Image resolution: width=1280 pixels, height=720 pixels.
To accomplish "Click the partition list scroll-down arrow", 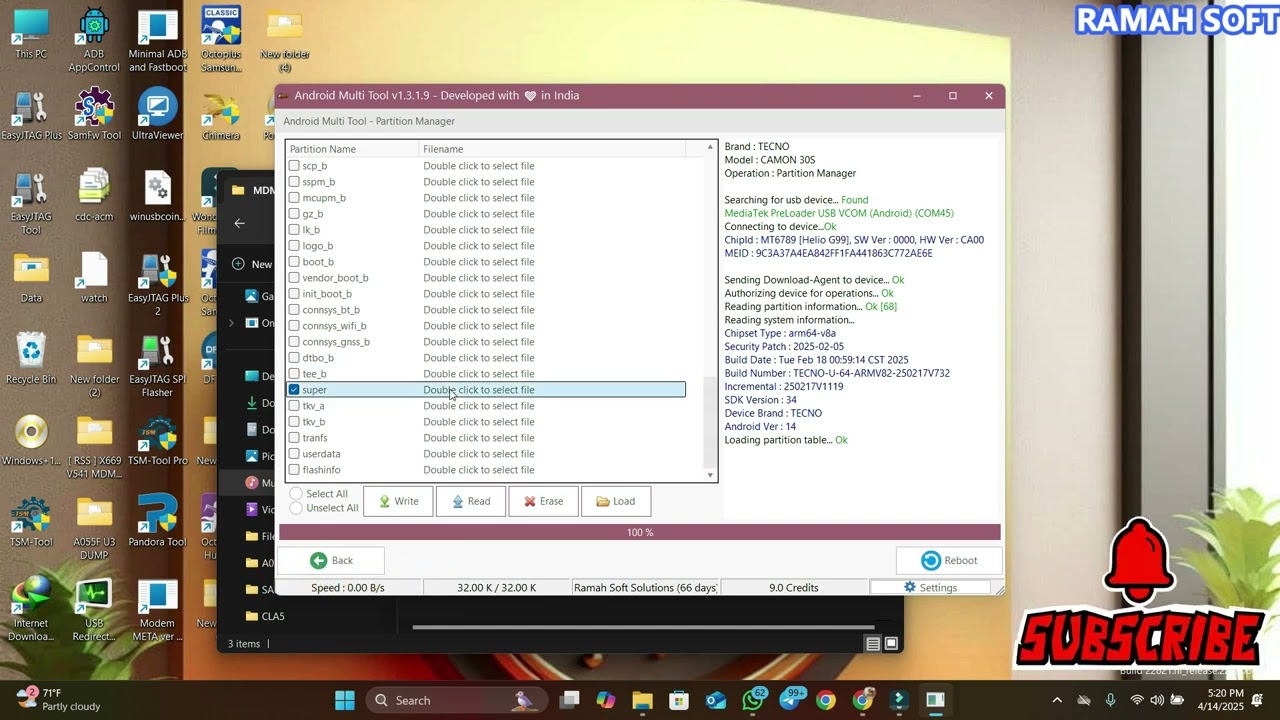I will coord(710,475).
